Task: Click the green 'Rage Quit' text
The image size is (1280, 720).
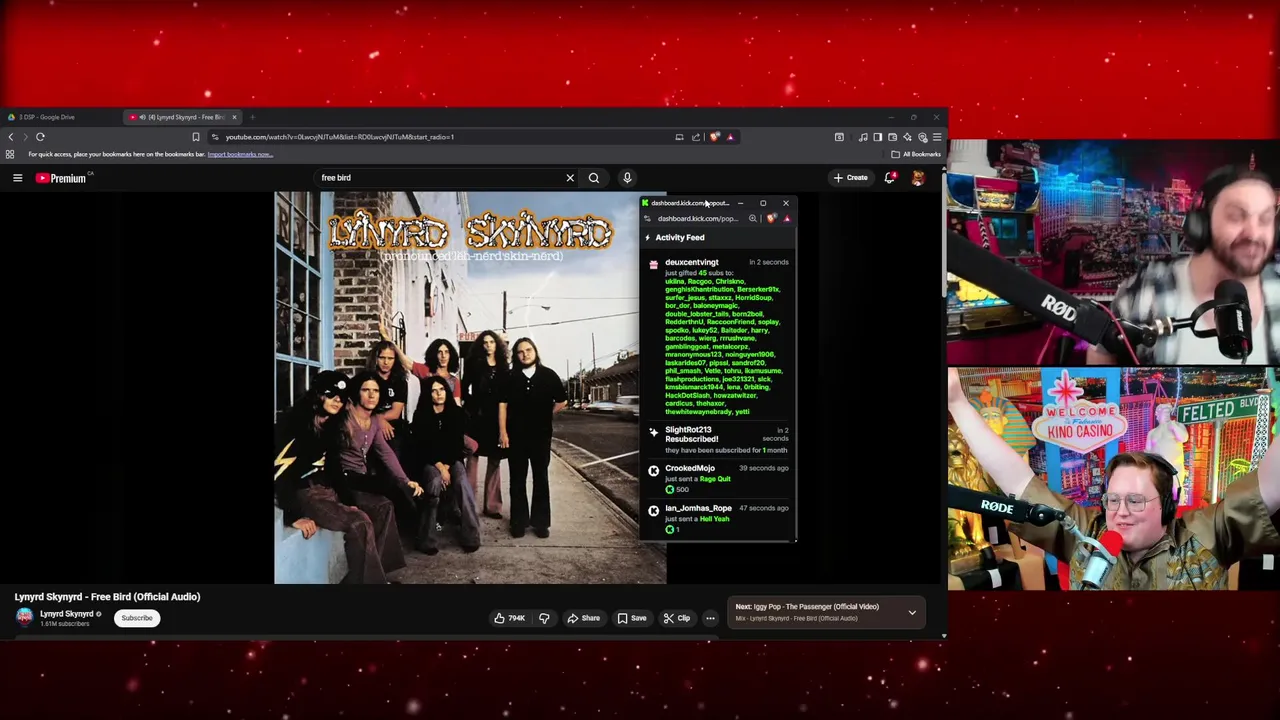Action: click(715, 479)
